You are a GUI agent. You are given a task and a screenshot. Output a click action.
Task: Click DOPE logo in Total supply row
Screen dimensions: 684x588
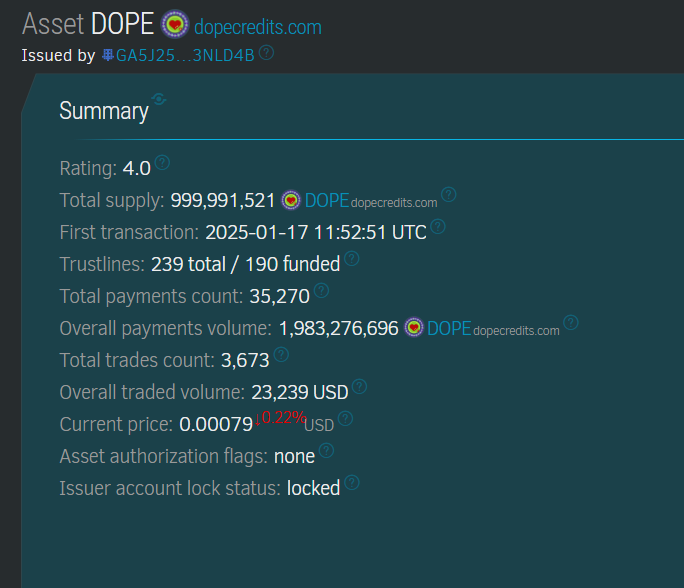[291, 200]
